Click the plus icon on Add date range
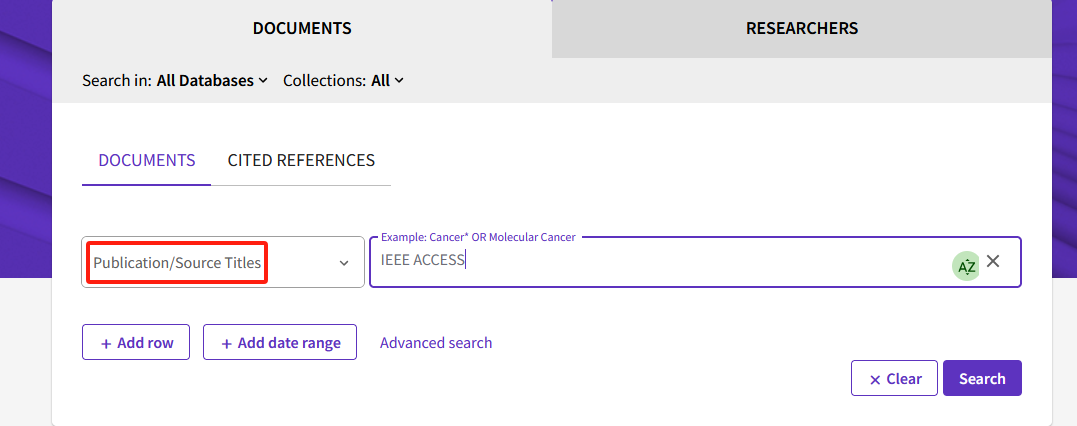Viewport: 1077px width, 426px height. pos(227,344)
